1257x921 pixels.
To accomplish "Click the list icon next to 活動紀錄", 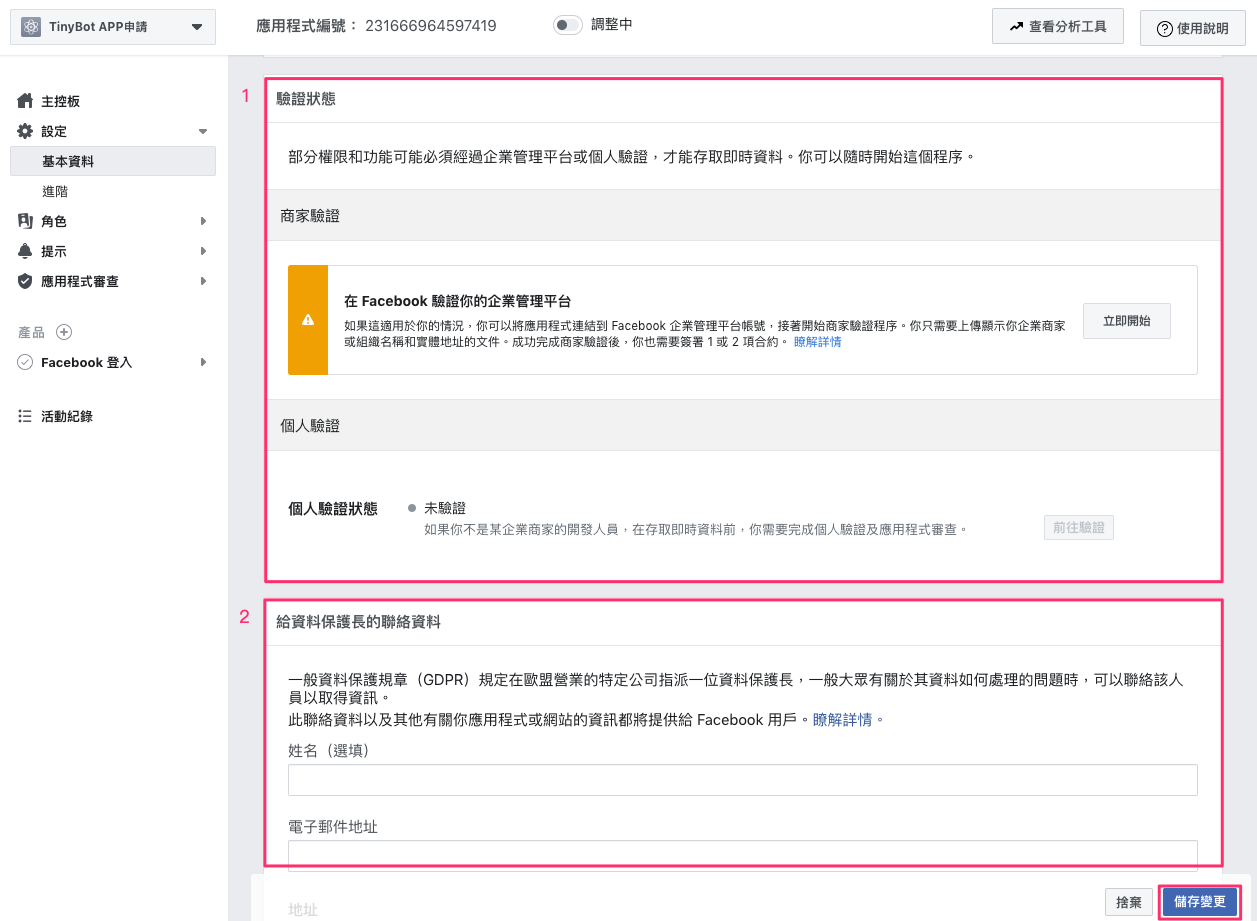I will pos(26,416).
